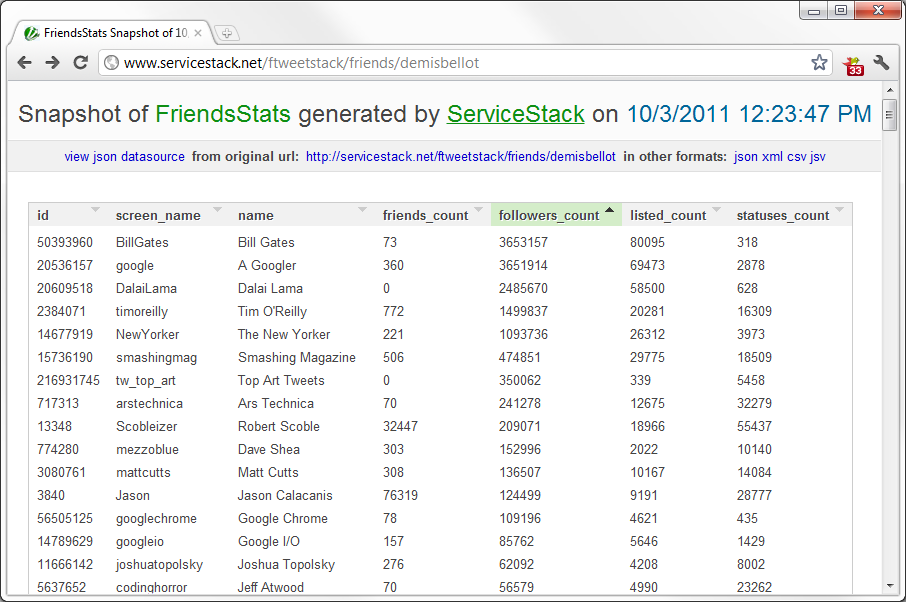The width and height of the screenshot is (906, 602).
Task: Sort by the statuses_count column arrow
Action: tap(840, 209)
